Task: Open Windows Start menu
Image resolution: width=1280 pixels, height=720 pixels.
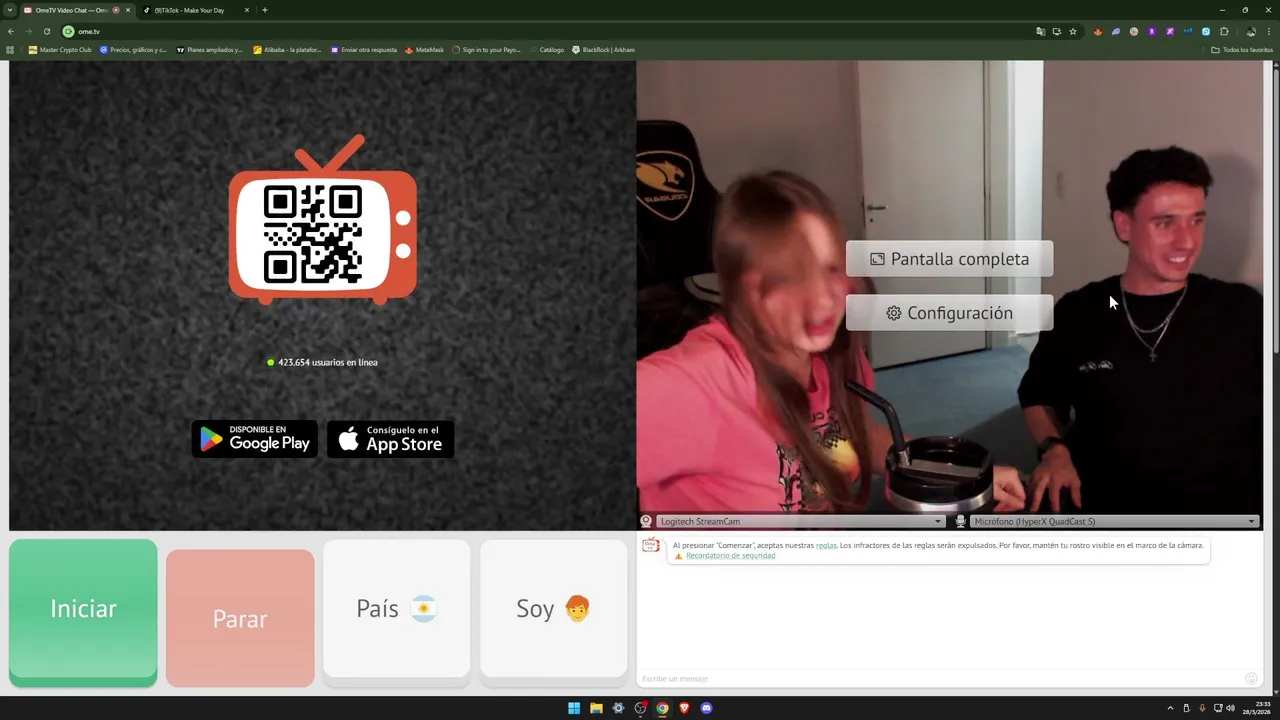Action: pos(574,708)
